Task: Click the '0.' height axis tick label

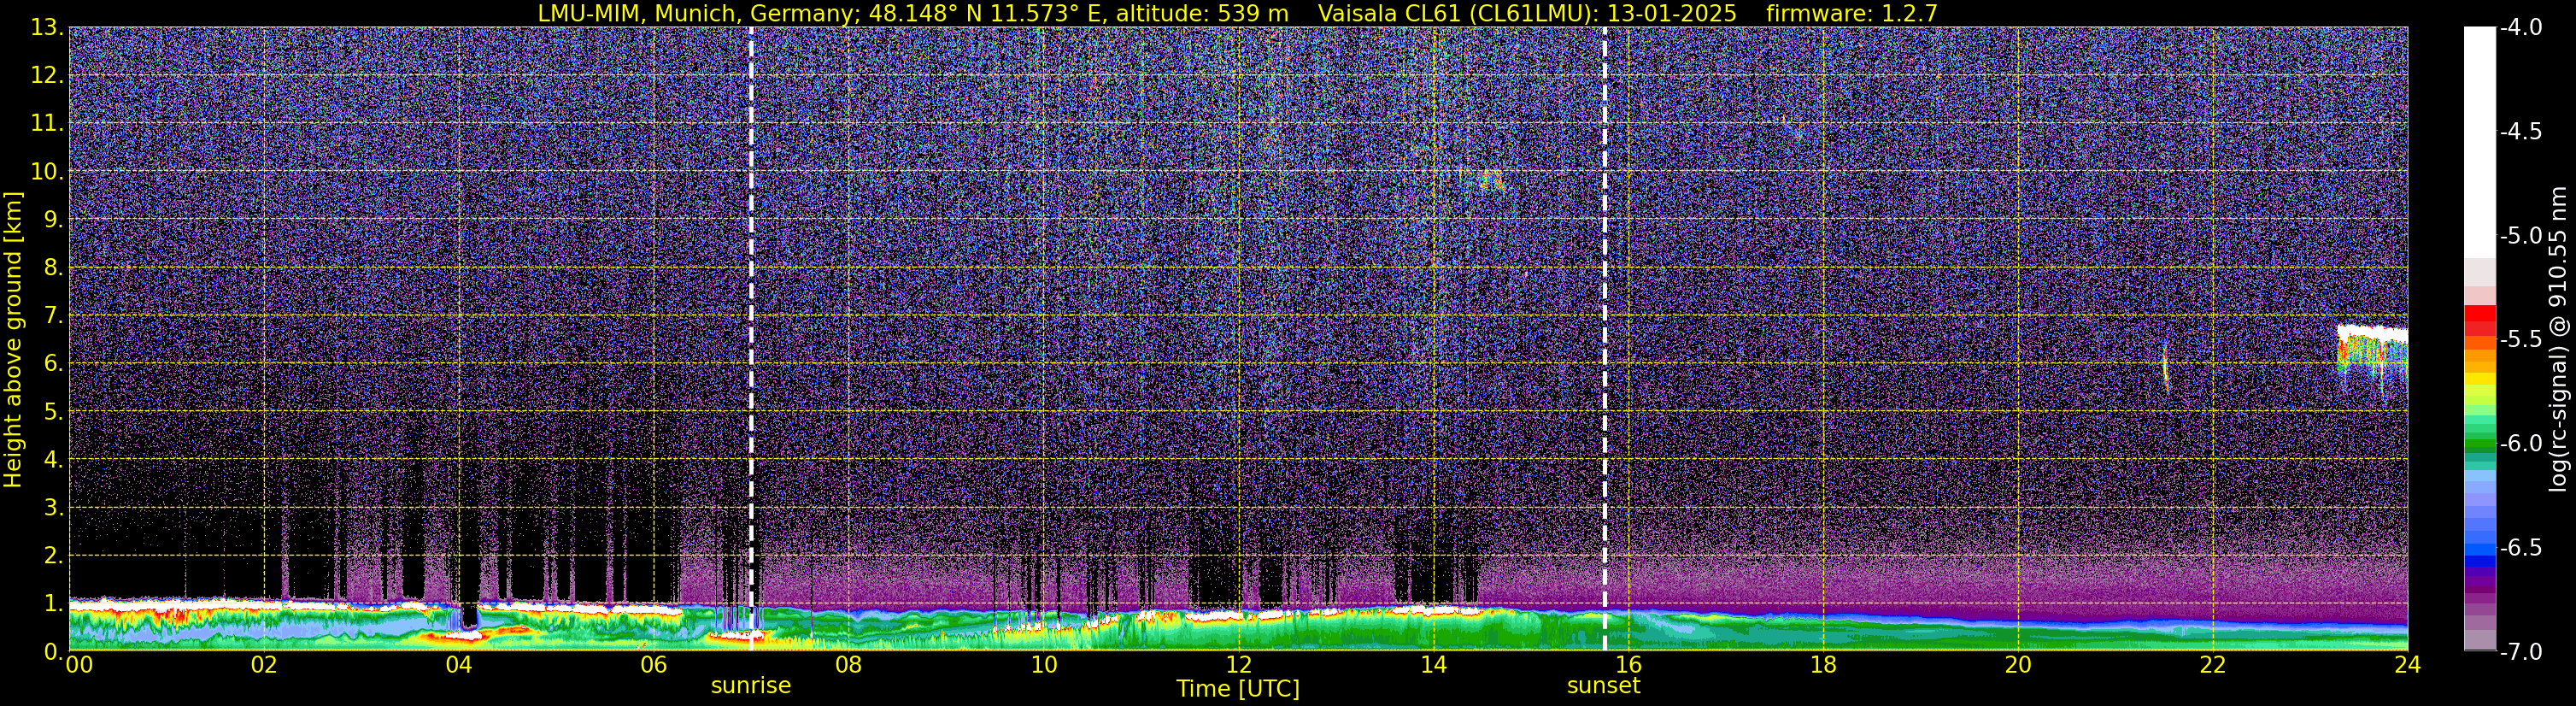Action: point(53,651)
